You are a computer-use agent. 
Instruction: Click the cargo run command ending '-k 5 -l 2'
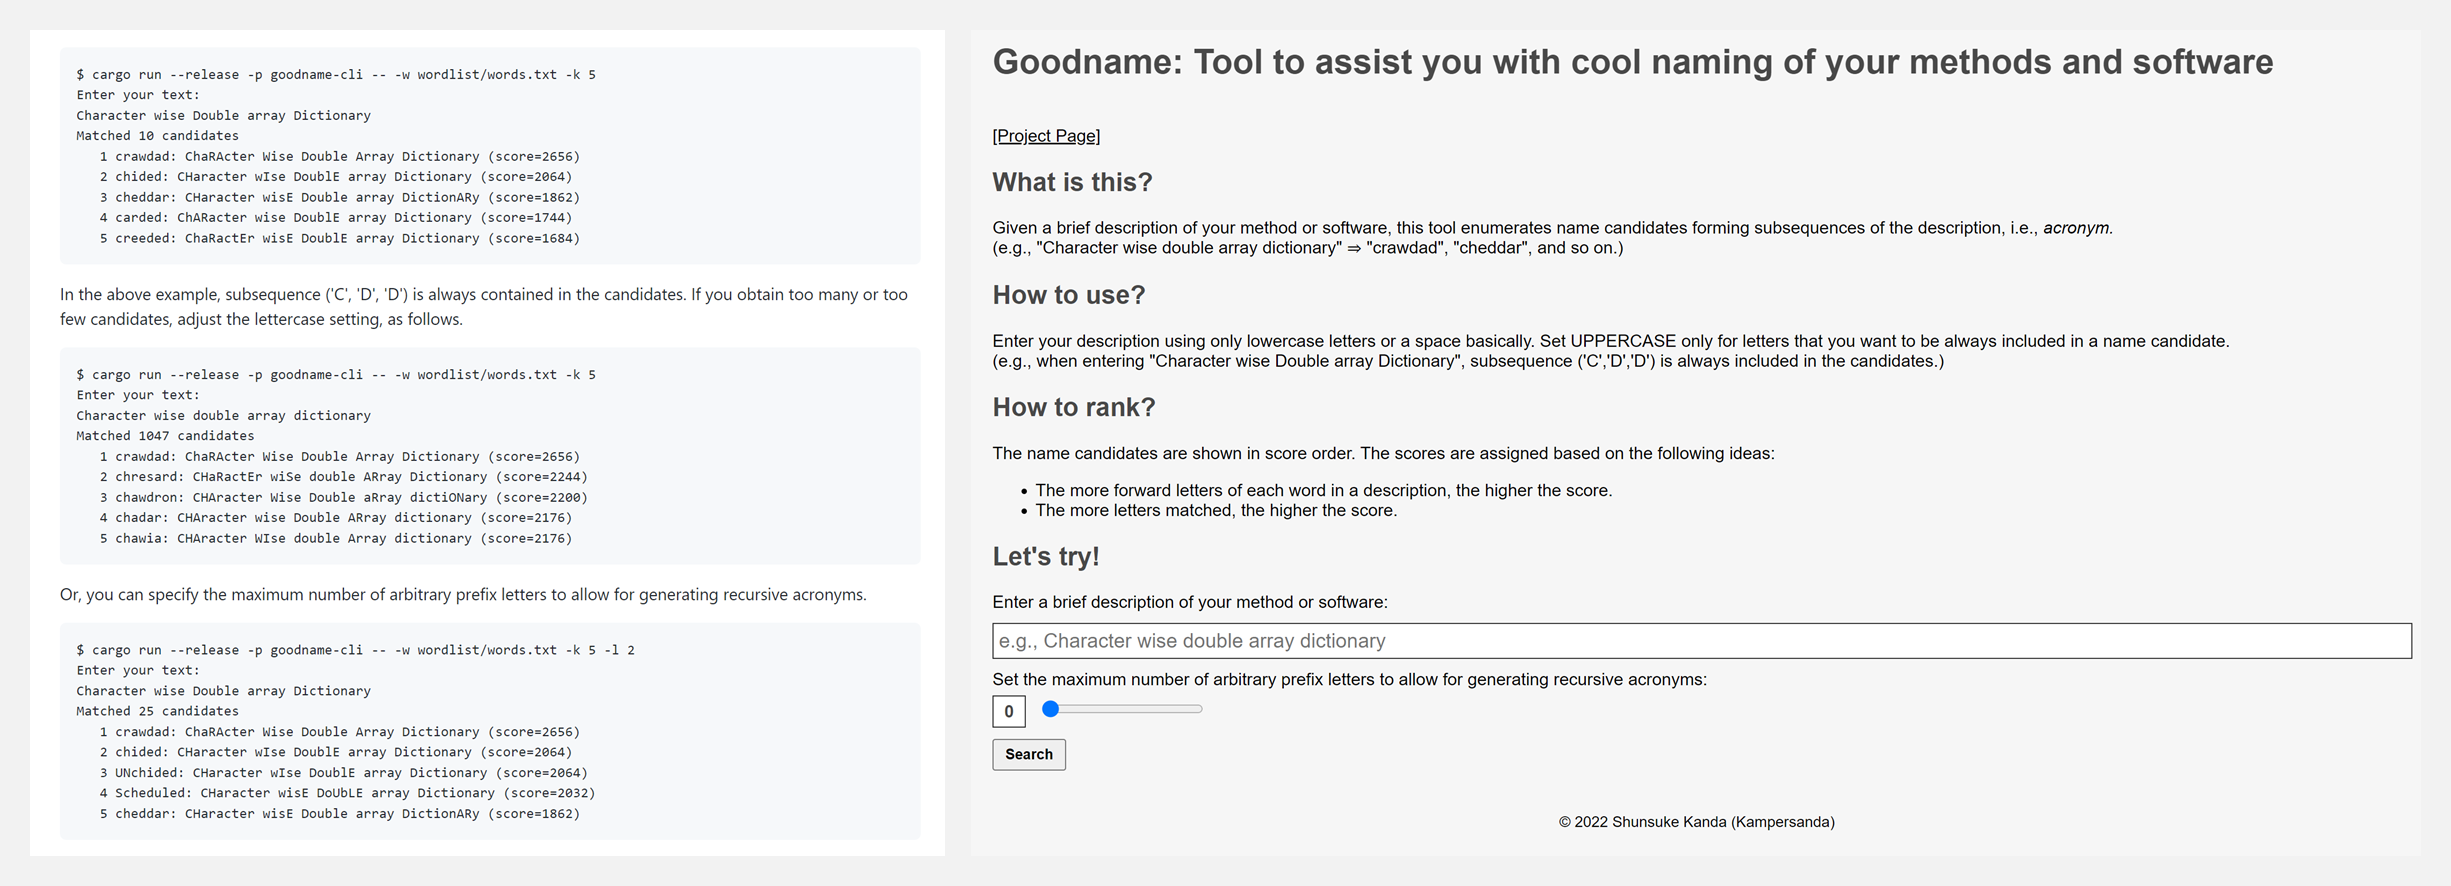[x=355, y=650]
